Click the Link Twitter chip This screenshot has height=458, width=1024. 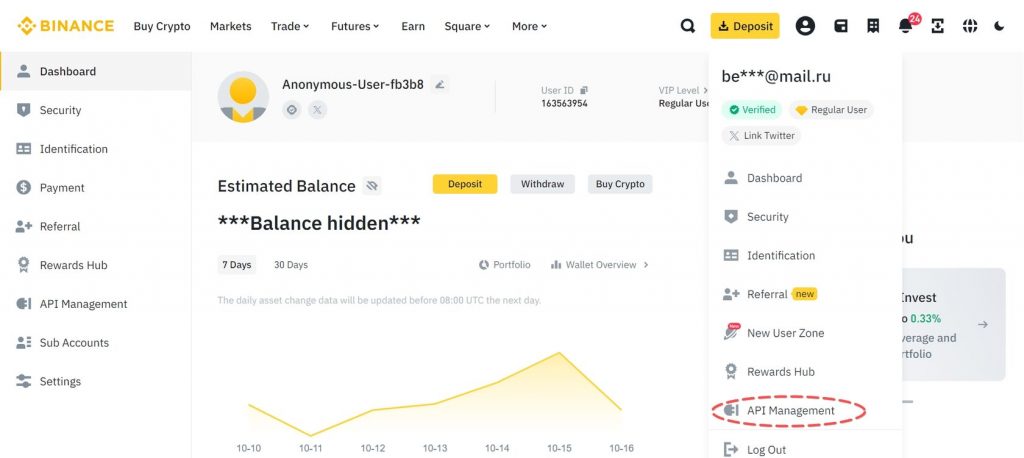coord(761,136)
